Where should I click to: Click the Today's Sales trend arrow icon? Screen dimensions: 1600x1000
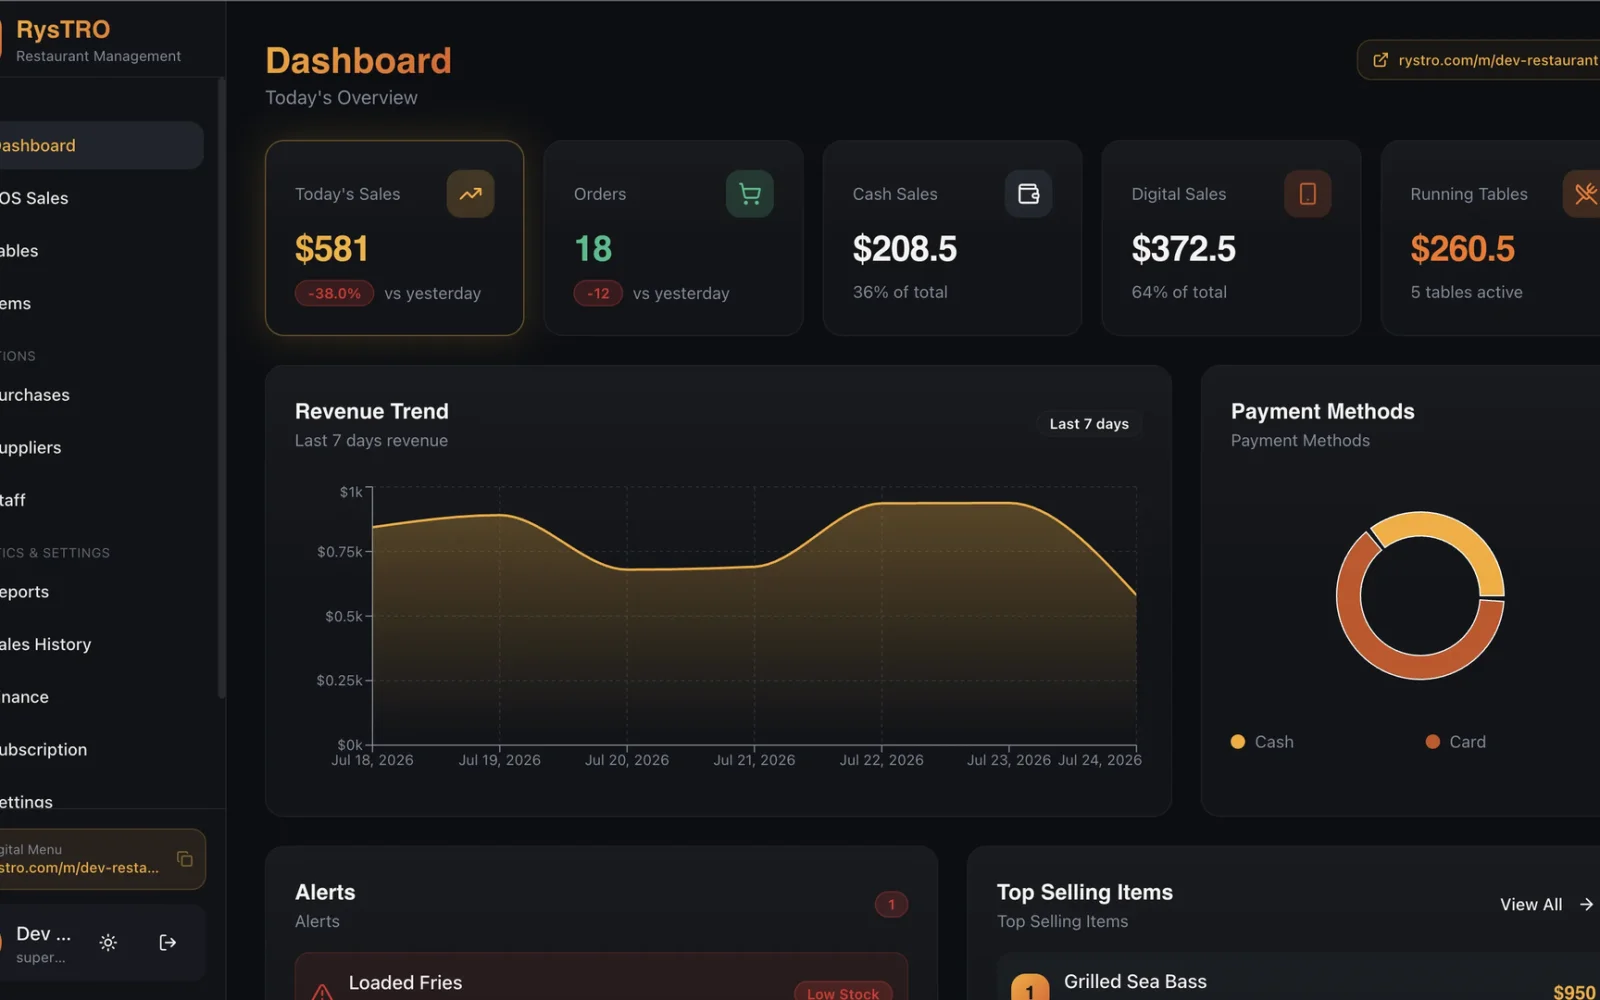pyautogui.click(x=470, y=194)
